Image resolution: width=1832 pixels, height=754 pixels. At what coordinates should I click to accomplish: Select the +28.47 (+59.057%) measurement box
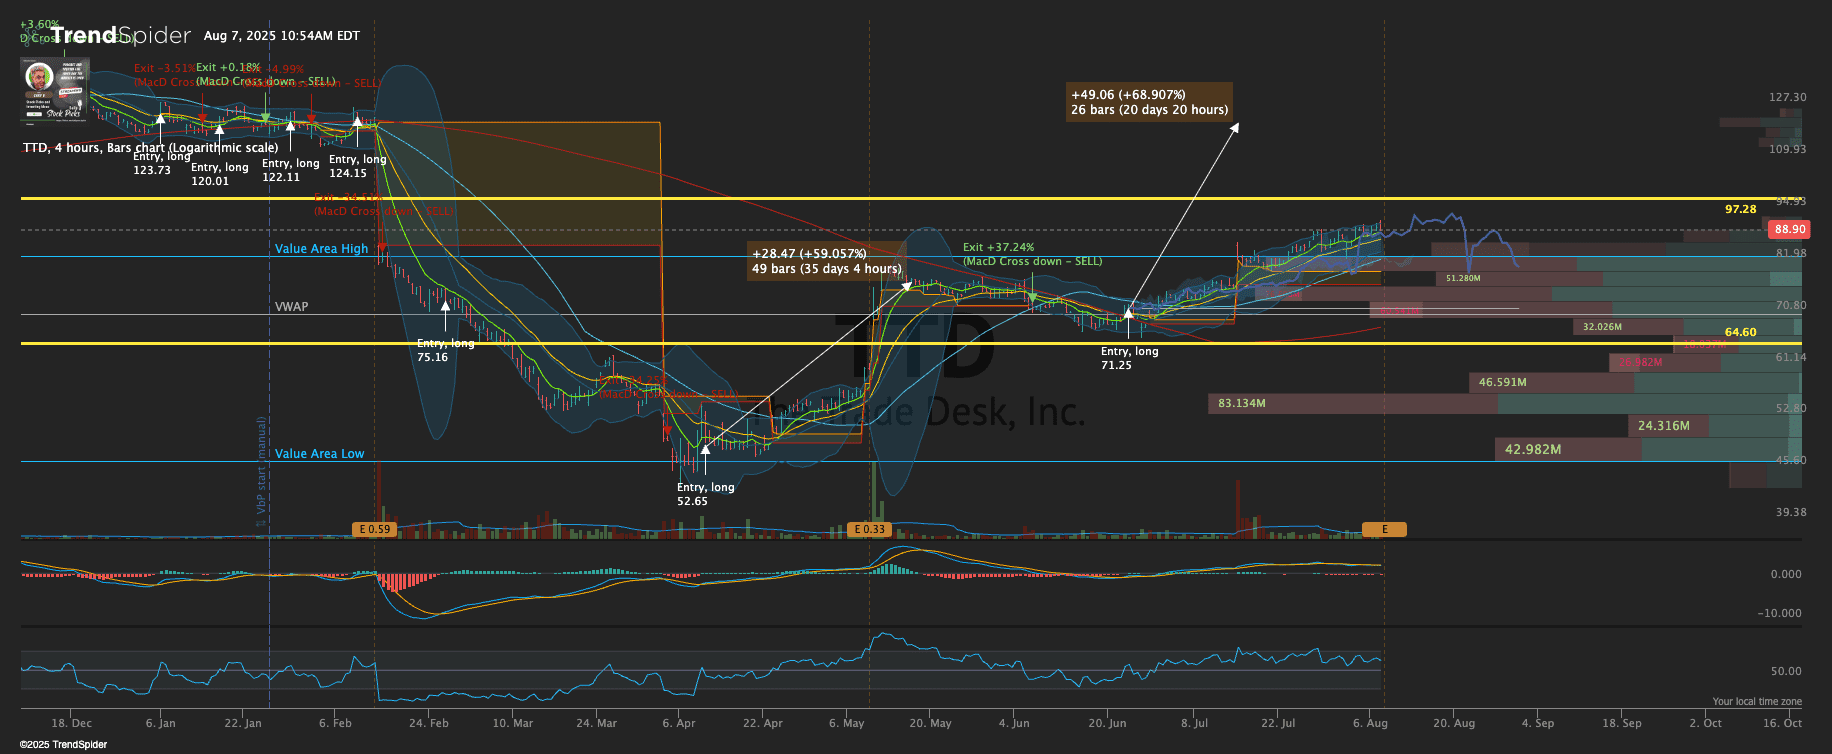[826, 261]
